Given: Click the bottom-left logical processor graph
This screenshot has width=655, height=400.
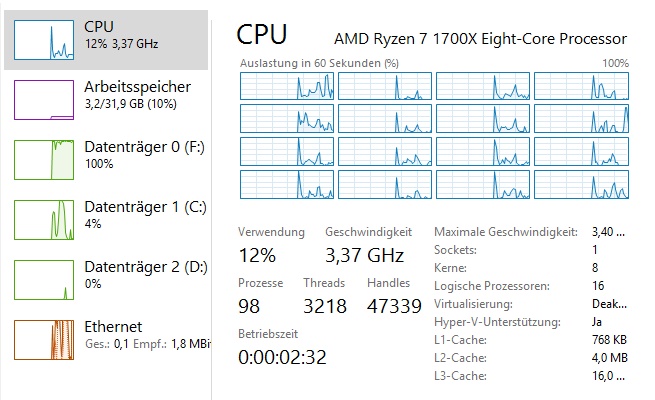Looking at the screenshot, I should pyautogui.click(x=287, y=185).
